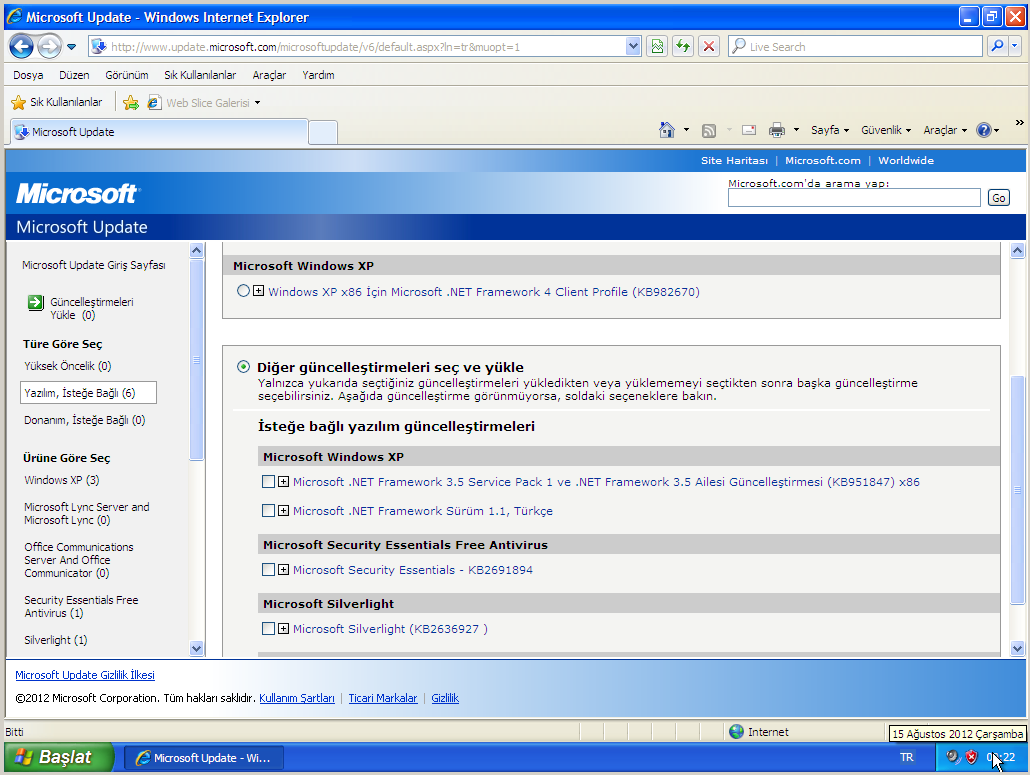Screen dimensions: 1030x775
Task: Add to favorites bar star icon
Action: [x=131, y=102]
